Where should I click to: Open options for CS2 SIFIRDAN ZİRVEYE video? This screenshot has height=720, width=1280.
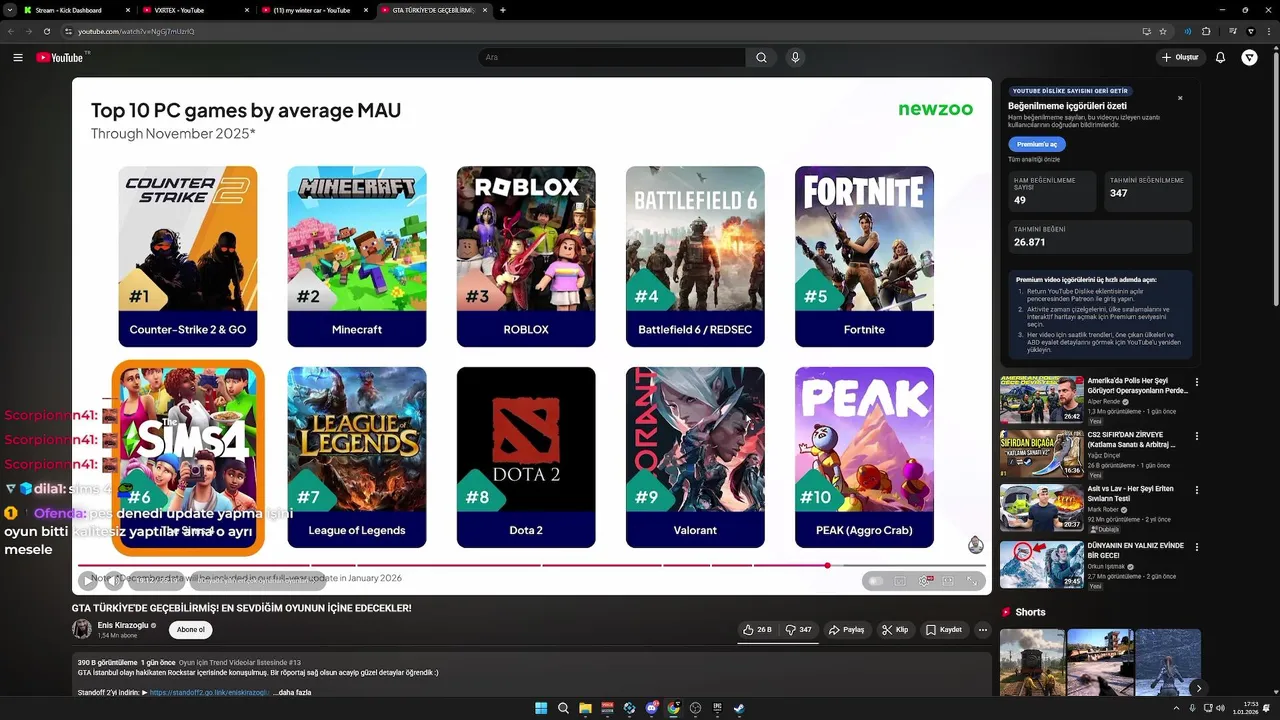point(1197,436)
